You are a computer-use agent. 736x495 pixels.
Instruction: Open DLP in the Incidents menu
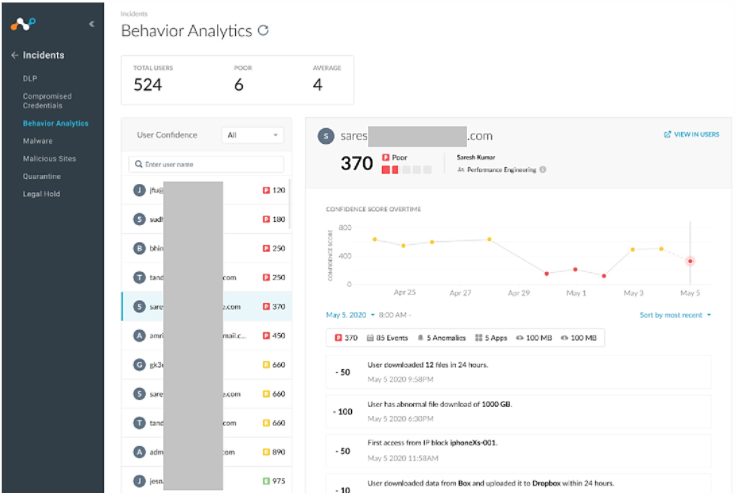30,78
